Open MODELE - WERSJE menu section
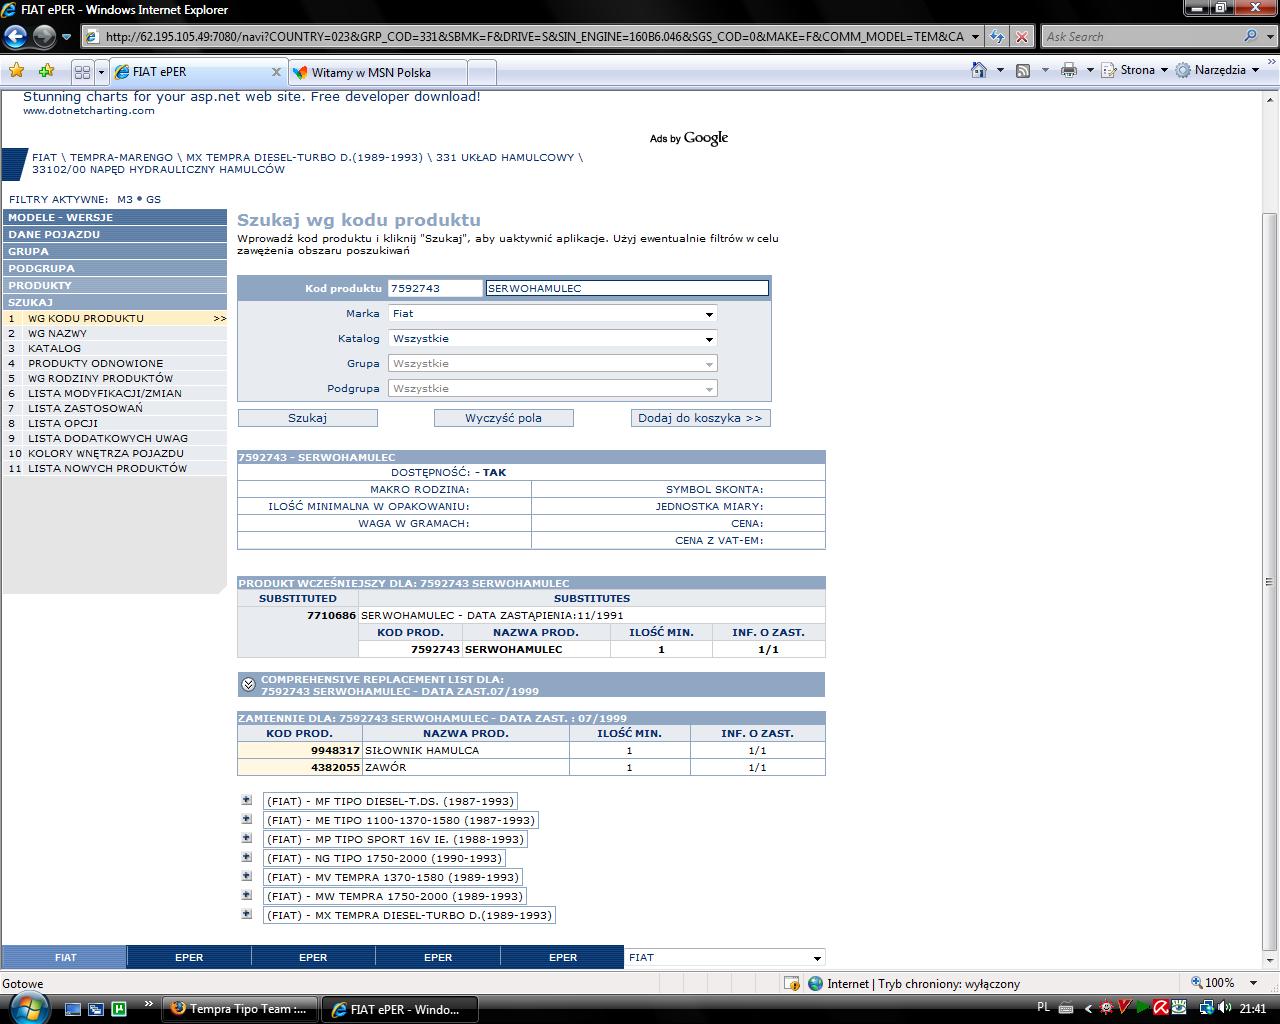The height and width of the screenshot is (1024, 1280). pyautogui.click(x=115, y=217)
